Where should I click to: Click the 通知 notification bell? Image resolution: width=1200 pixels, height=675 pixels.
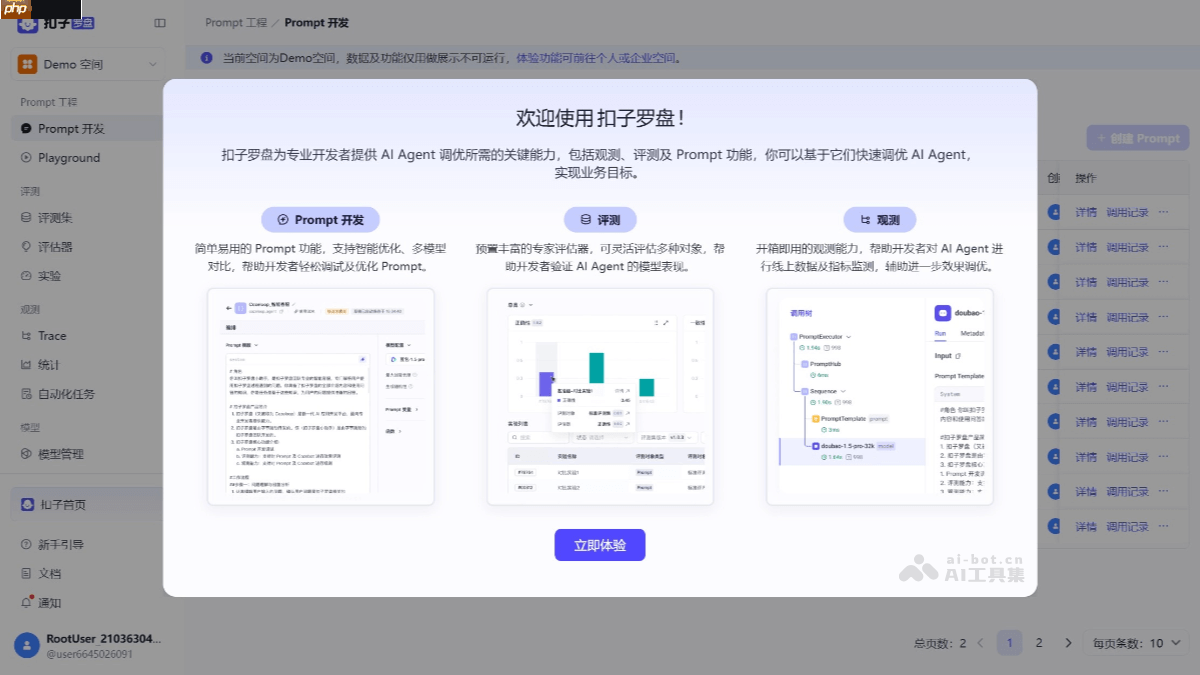coord(50,602)
